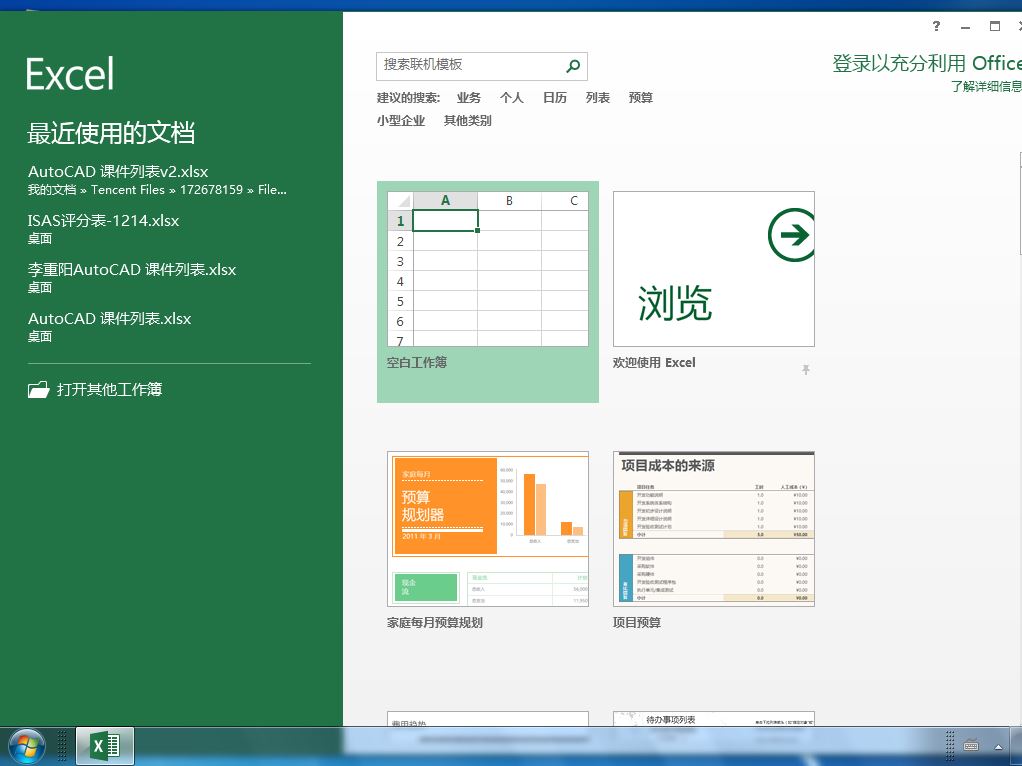The width and height of the screenshot is (1022, 766).
Task: Click 登录以充分利用 Office sign-in link
Action: [927, 64]
